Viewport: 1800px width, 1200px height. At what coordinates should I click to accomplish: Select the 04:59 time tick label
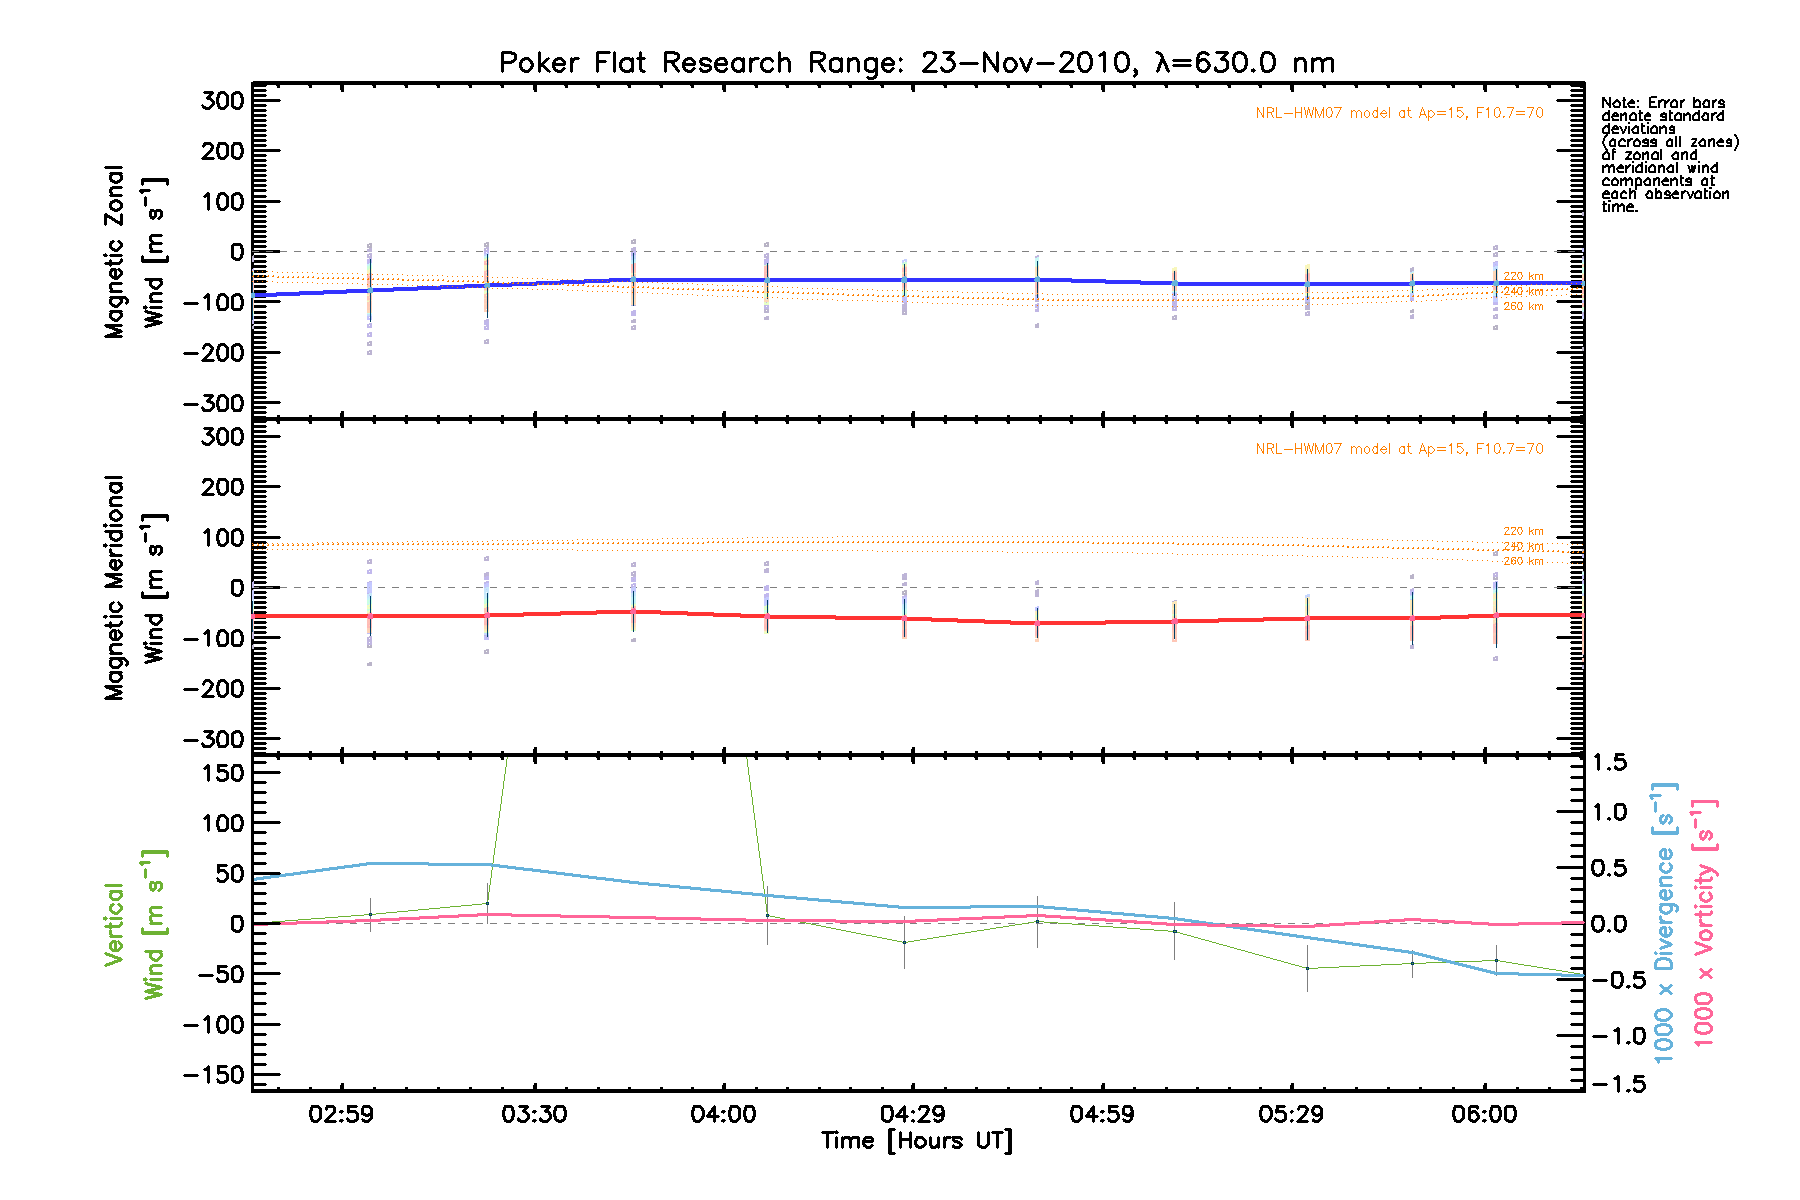[x=1102, y=1115]
